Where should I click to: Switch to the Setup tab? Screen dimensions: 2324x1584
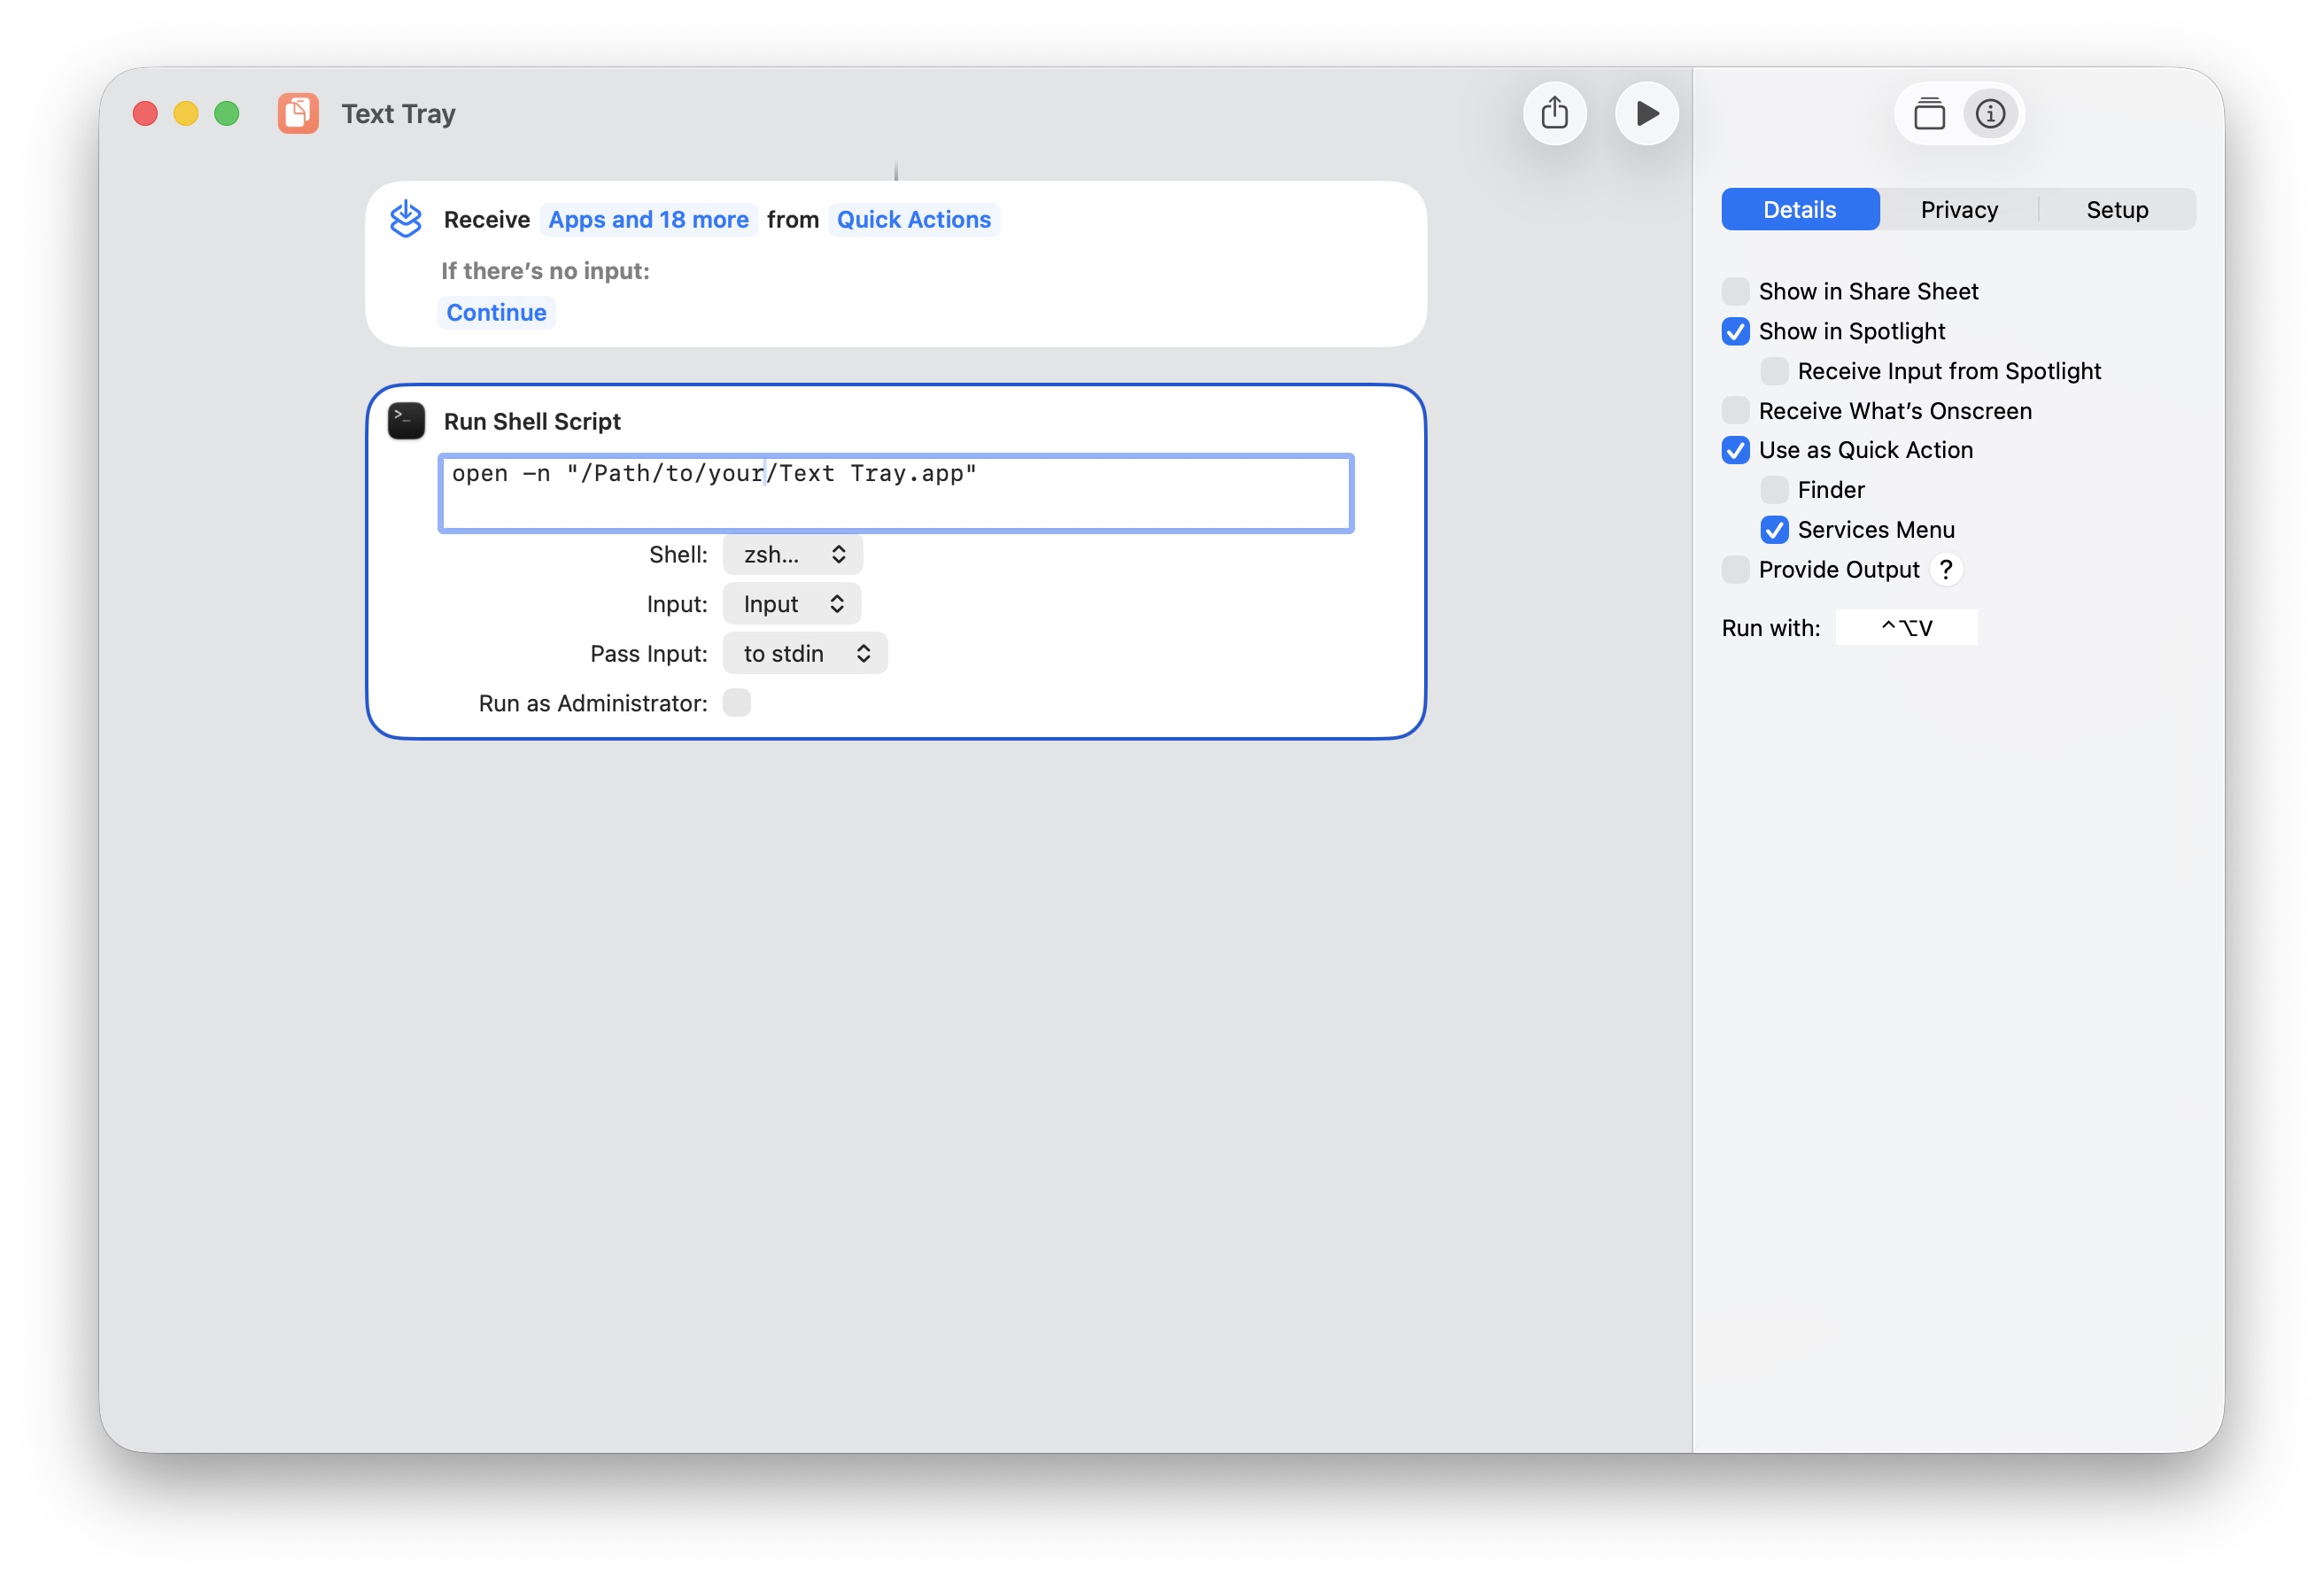(2117, 209)
